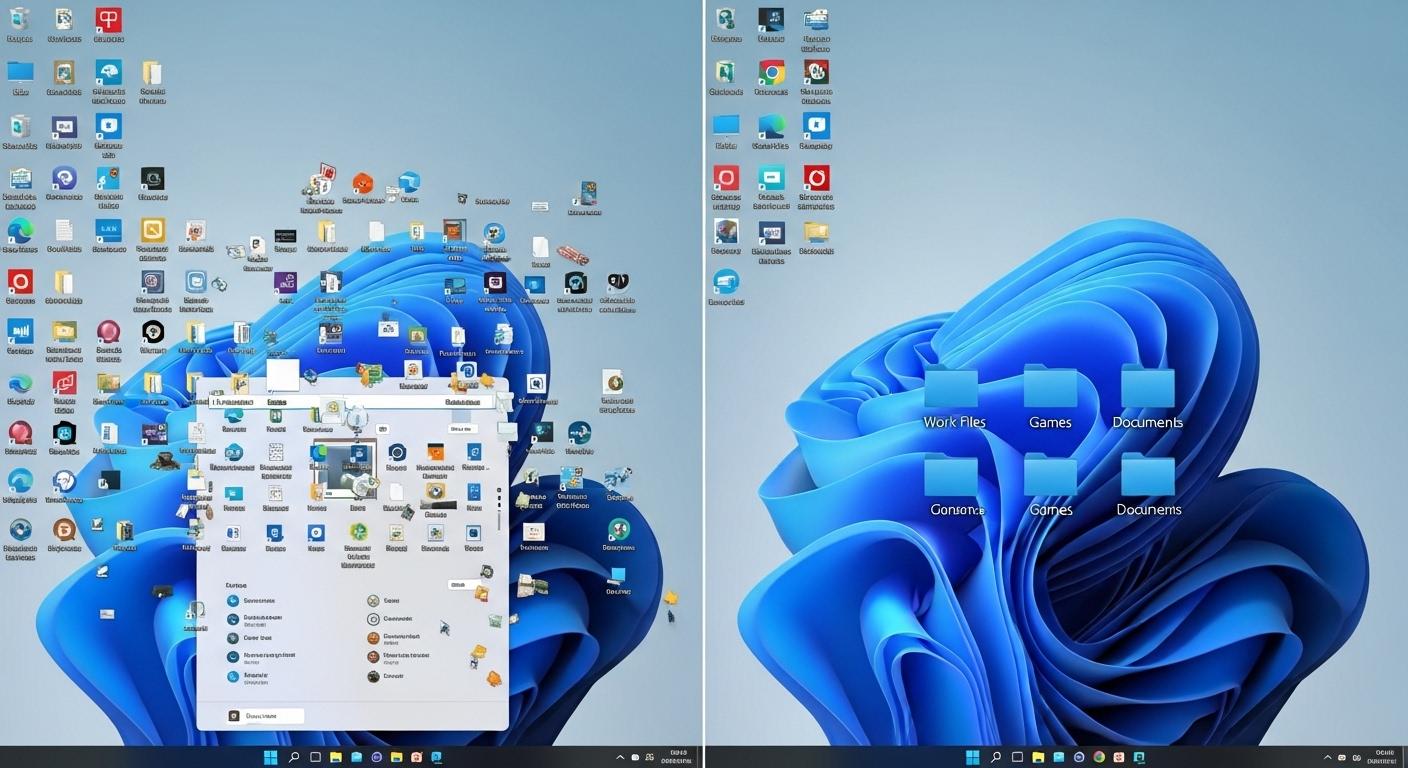The height and width of the screenshot is (768, 1408).
Task: Click the Start button on right taskbar
Action: [972, 757]
